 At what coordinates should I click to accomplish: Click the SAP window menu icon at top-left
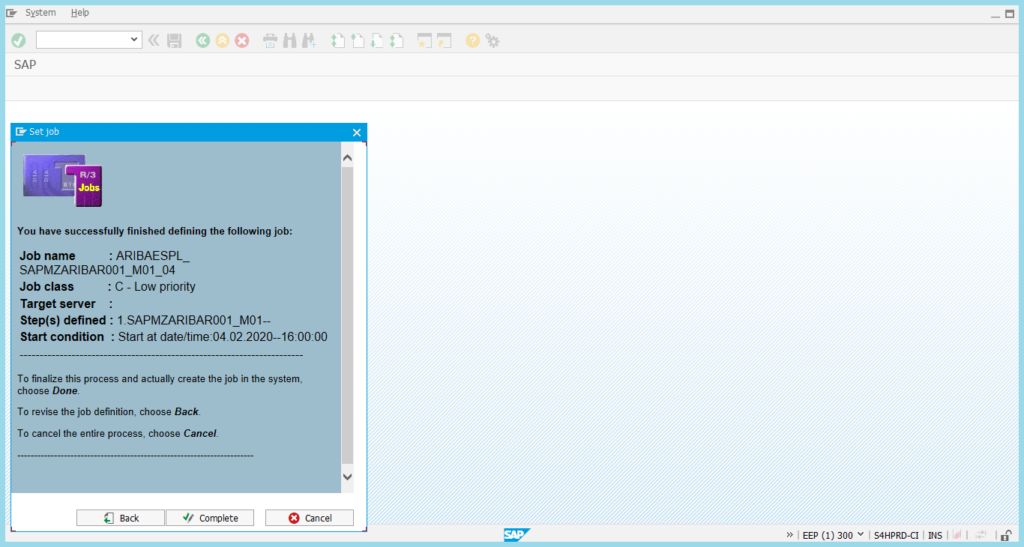click(11, 12)
